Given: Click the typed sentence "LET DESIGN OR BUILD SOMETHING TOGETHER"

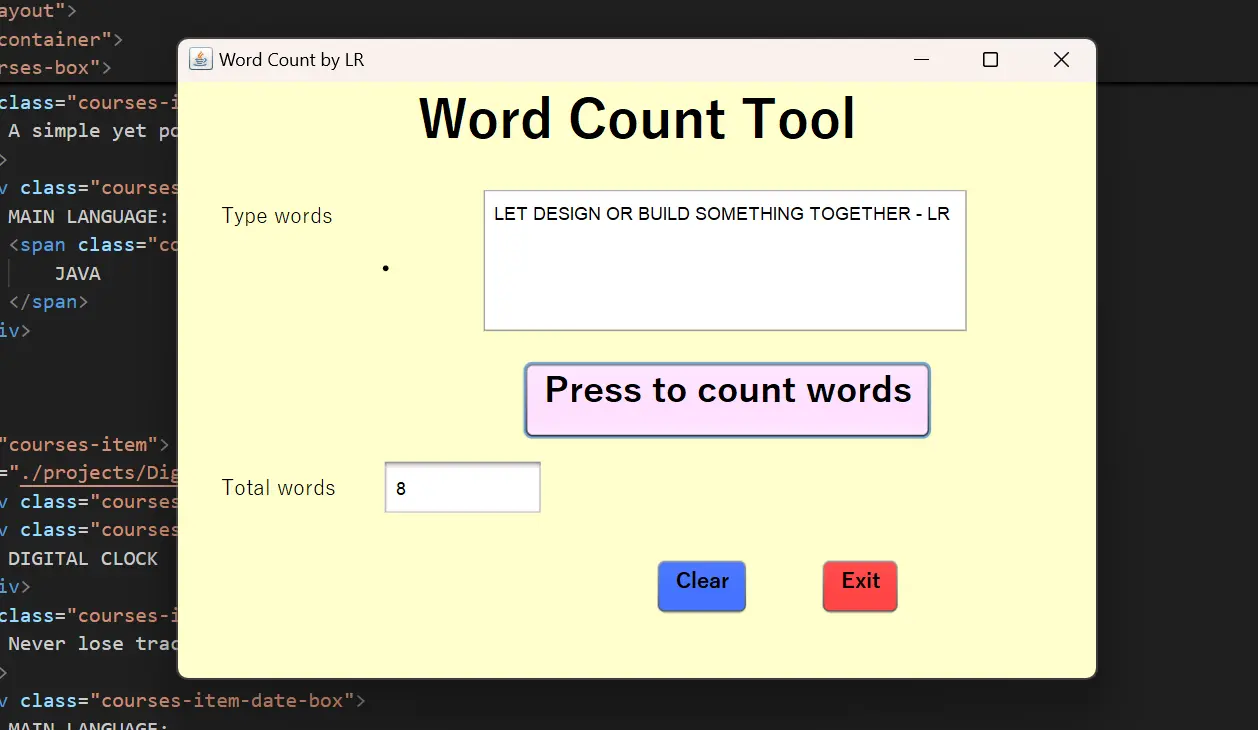Looking at the screenshot, I should pos(720,213).
